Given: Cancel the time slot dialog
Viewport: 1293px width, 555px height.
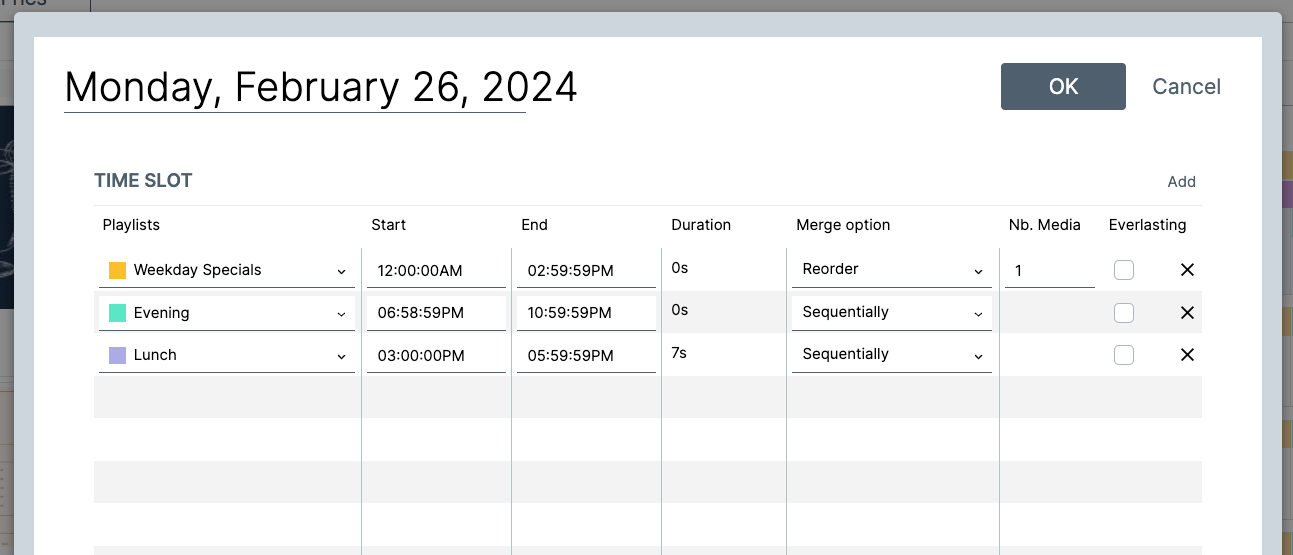Looking at the screenshot, I should tap(1186, 87).
